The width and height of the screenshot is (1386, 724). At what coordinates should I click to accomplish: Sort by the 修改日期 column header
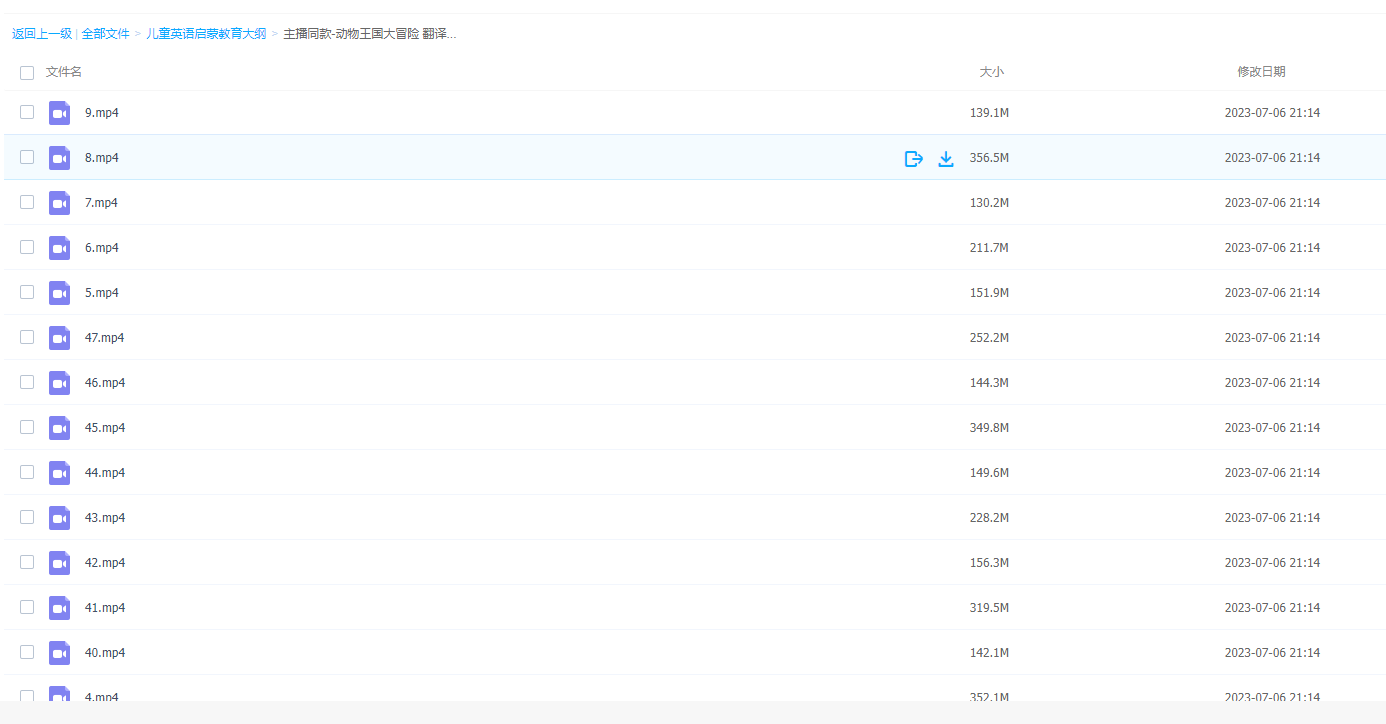[1261, 72]
